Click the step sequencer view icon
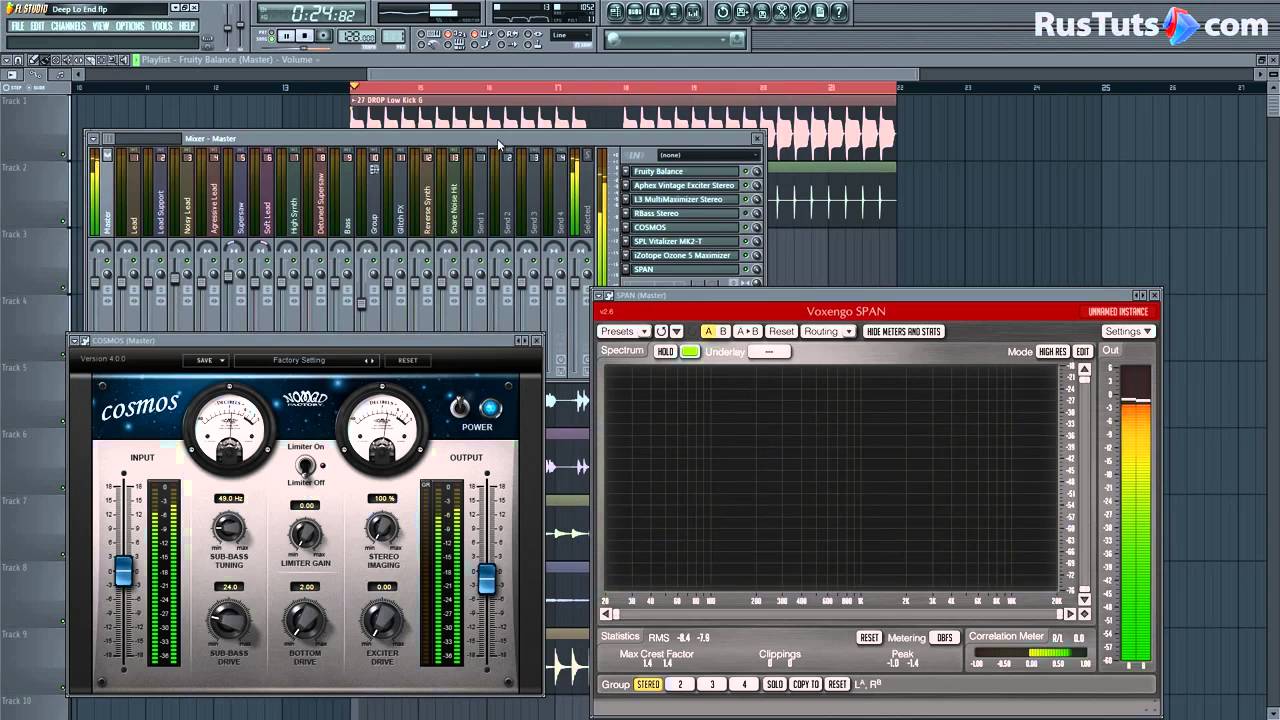Image resolution: width=1280 pixels, height=720 pixels. click(635, 12)
